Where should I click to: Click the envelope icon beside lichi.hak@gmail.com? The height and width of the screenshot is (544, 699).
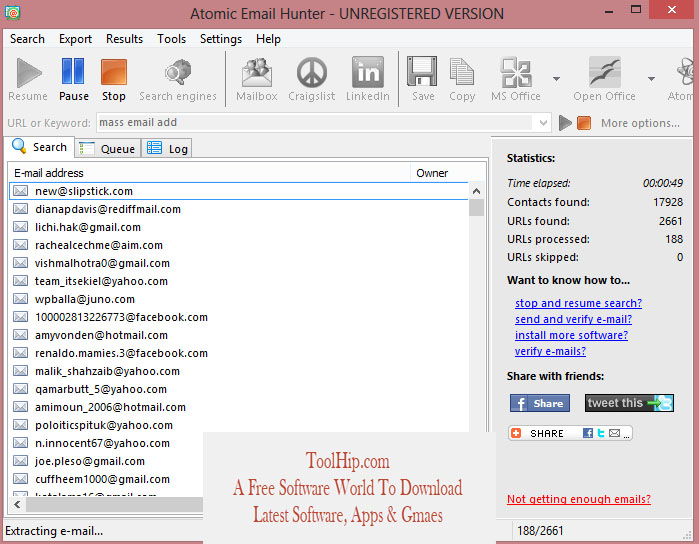click(20, 227)
